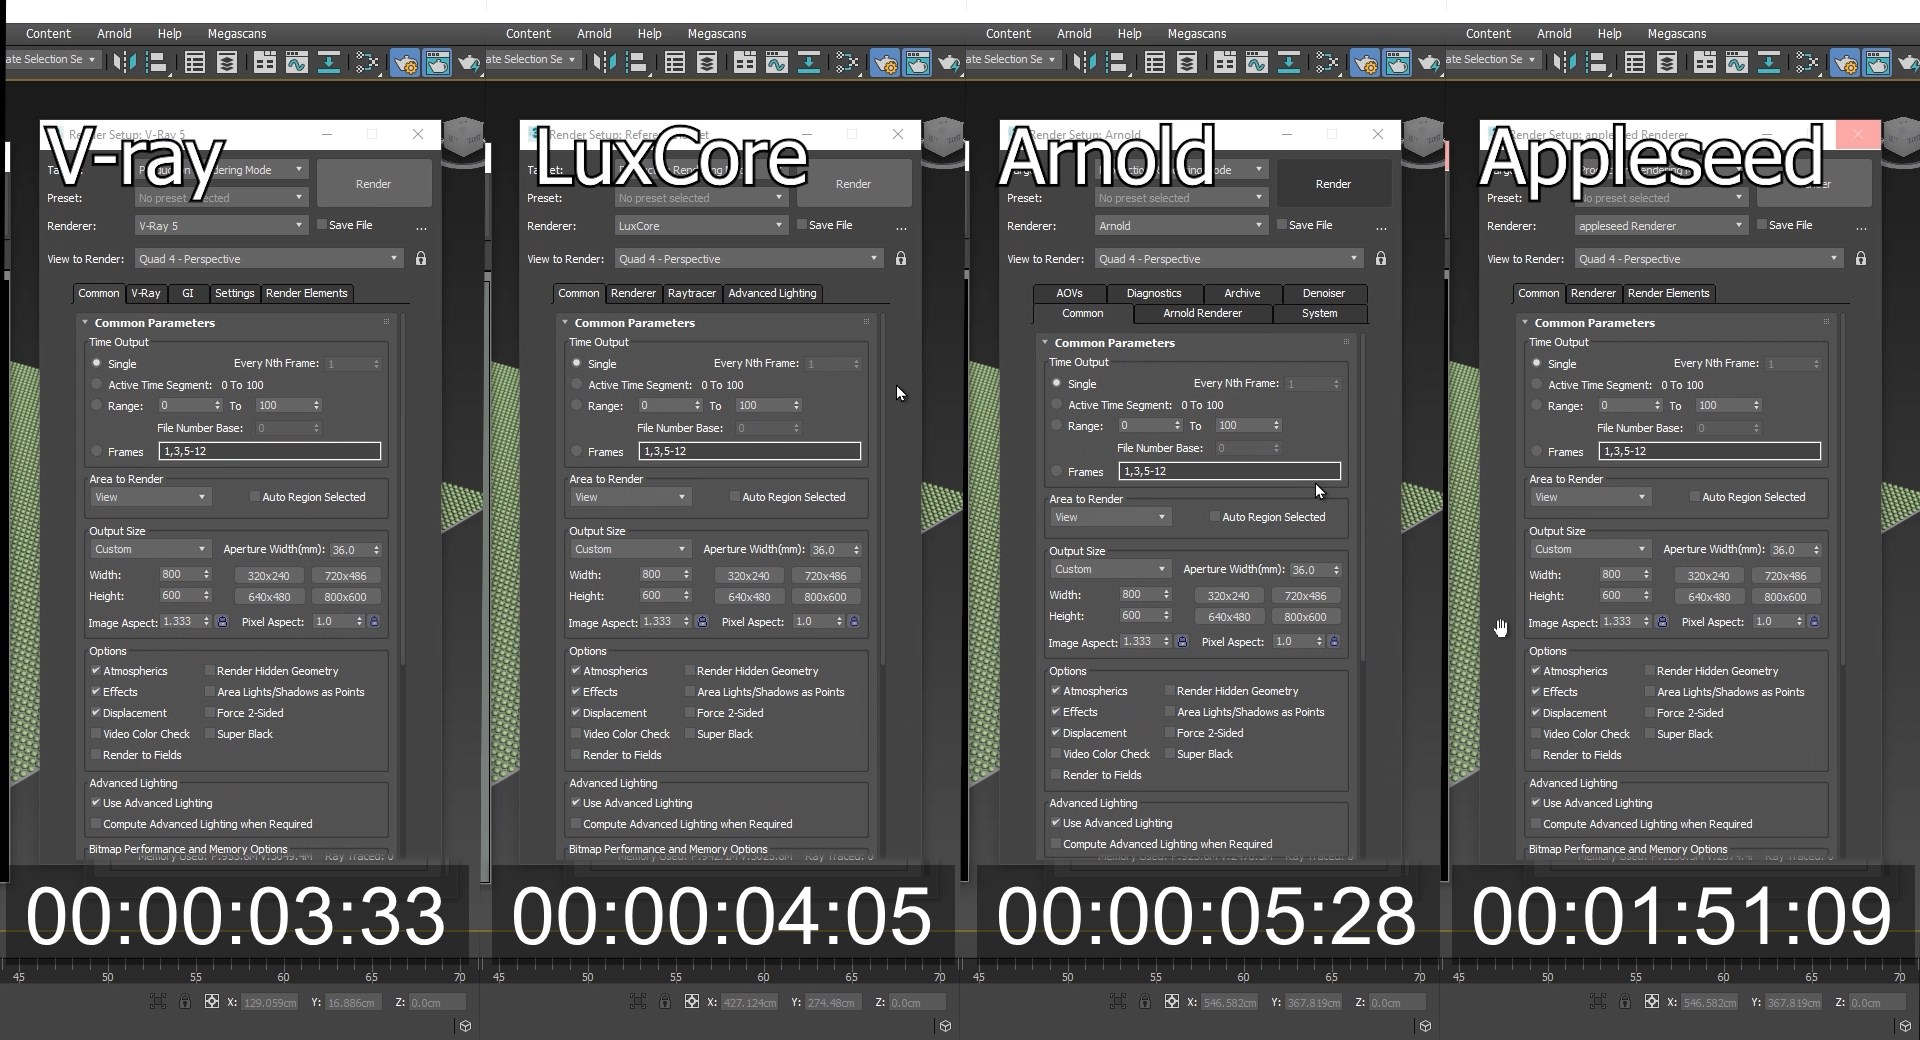Uncheck Atmospherics in the LuxCore dialog
This screenshot has height=1040, width=1920.
pos(576,671)
